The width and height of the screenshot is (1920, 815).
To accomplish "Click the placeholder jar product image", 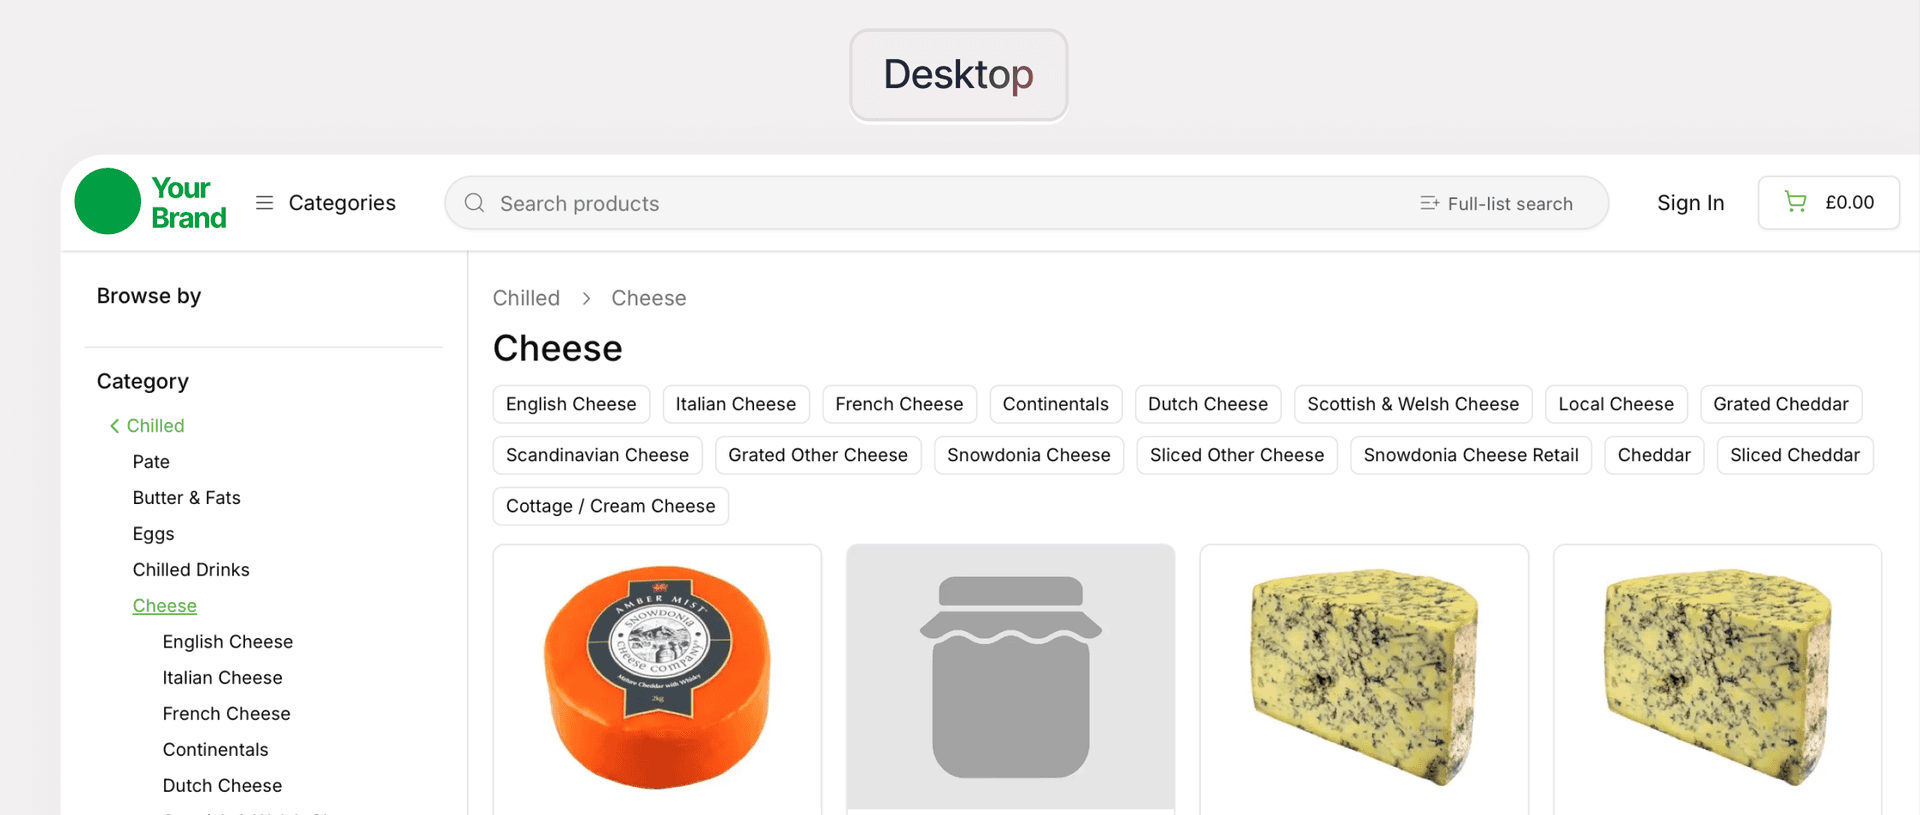I will tap(1010, 677).
